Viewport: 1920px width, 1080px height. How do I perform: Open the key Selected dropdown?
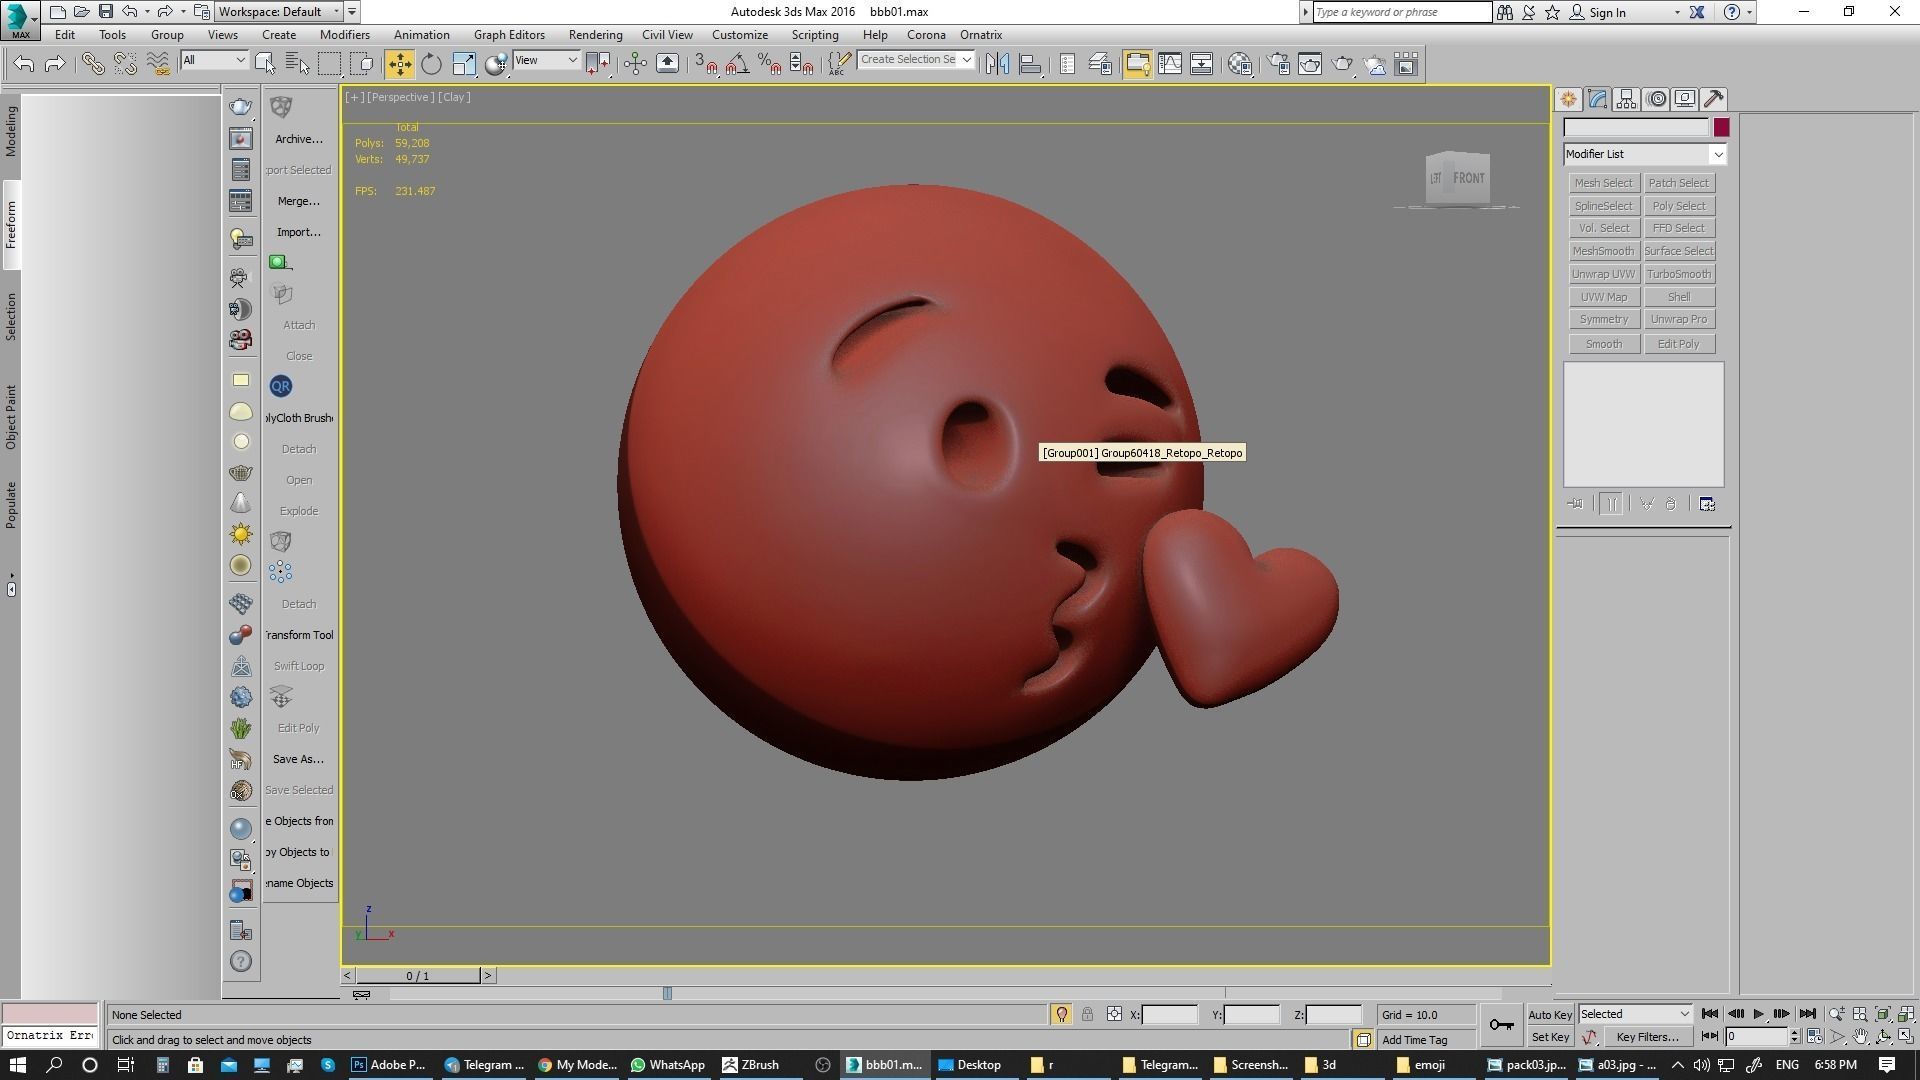(1635, 1014)
